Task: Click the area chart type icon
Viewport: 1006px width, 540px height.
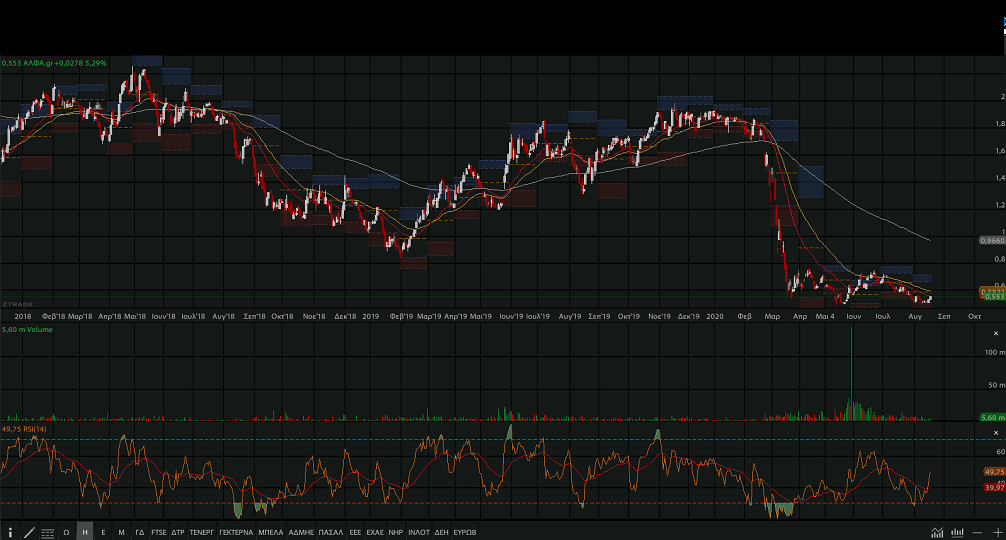Action: point(937,532)
